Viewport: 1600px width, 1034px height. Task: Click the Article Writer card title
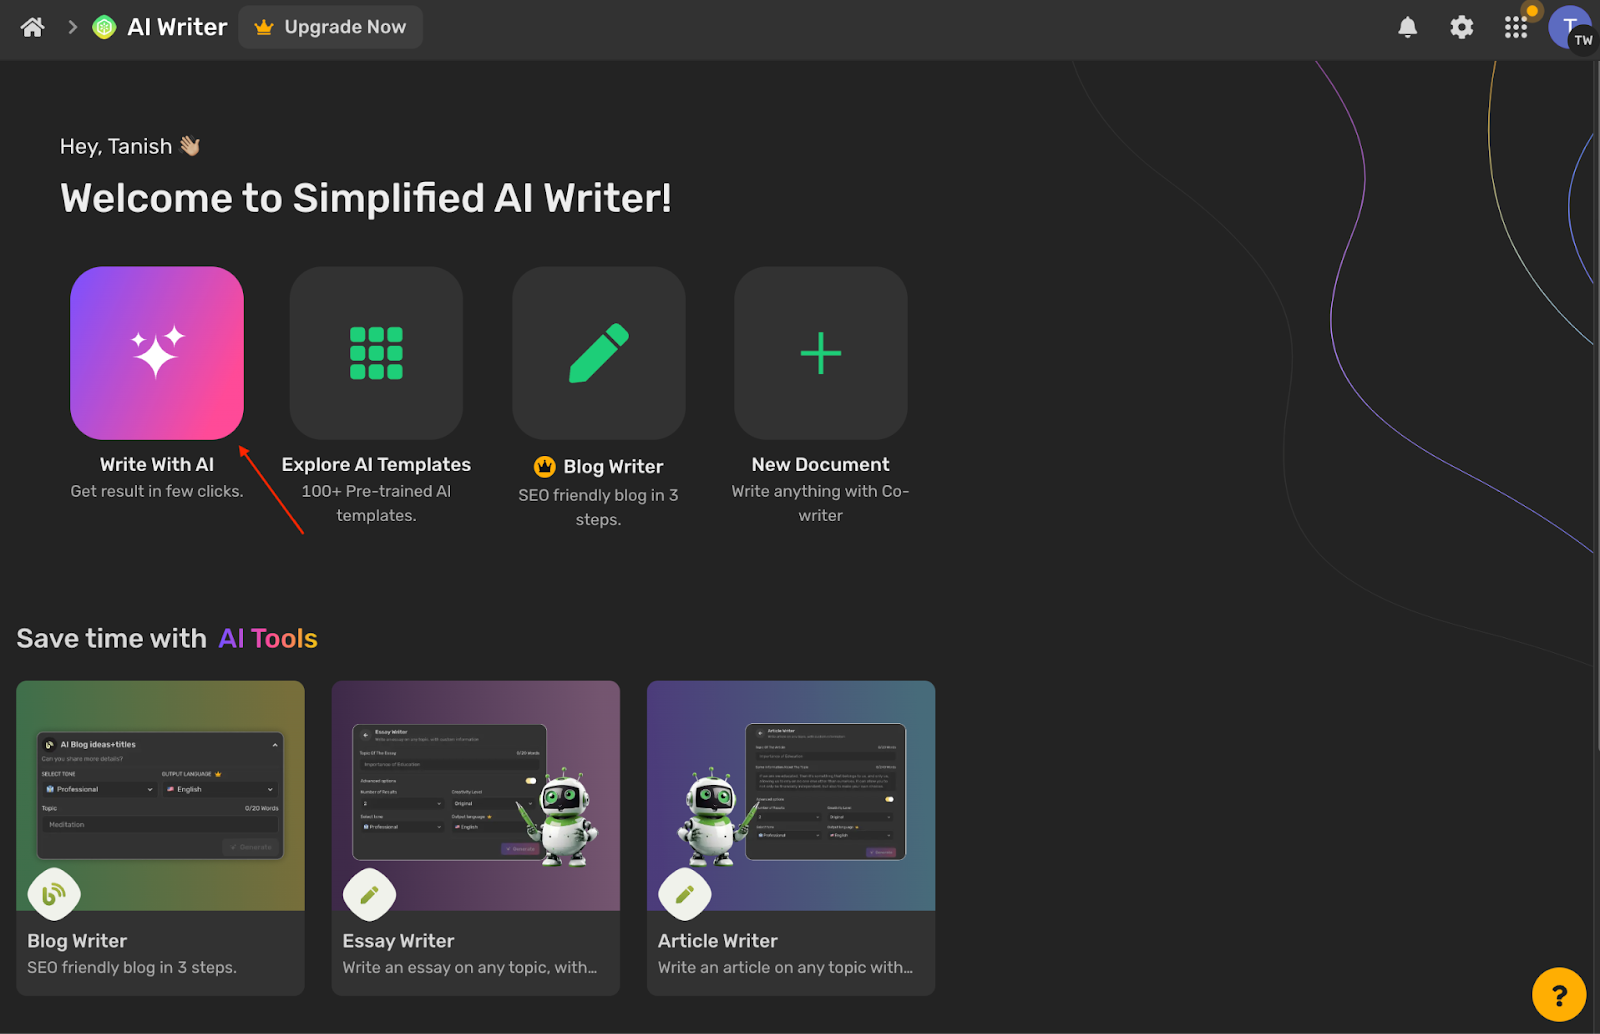(x=718, y=941)
